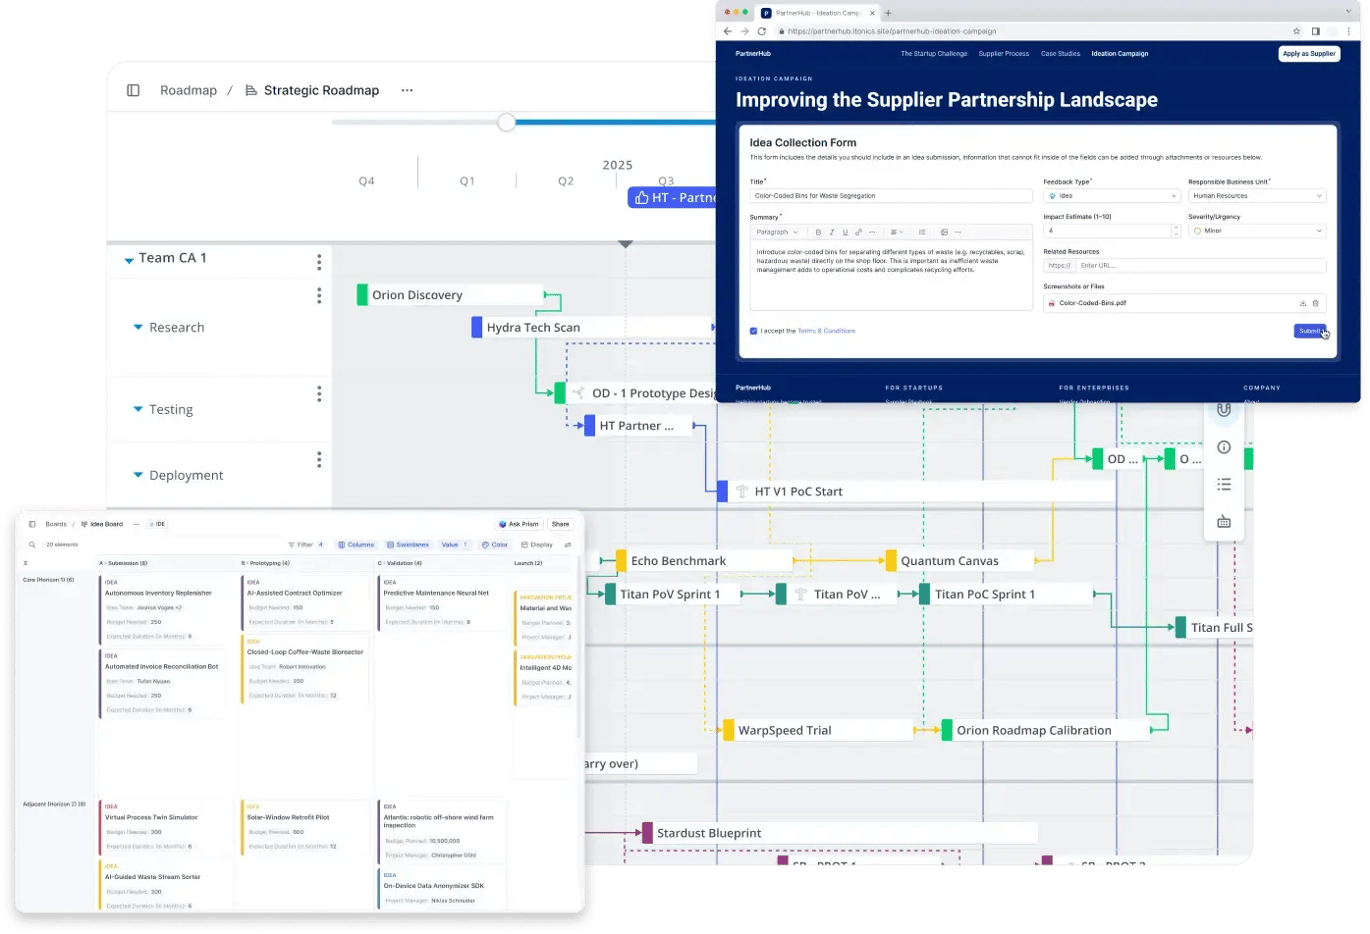Toggle the Terms & Conditions checkbox

point(753,331)
